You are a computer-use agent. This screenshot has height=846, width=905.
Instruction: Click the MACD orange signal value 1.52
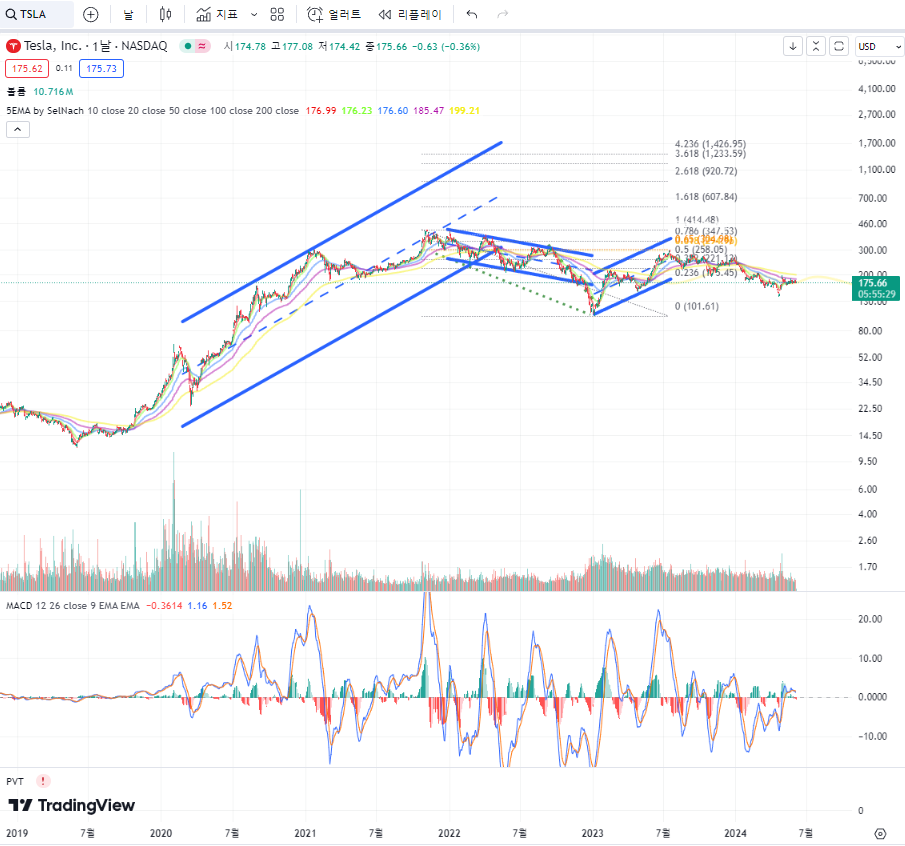coord(222,606)
